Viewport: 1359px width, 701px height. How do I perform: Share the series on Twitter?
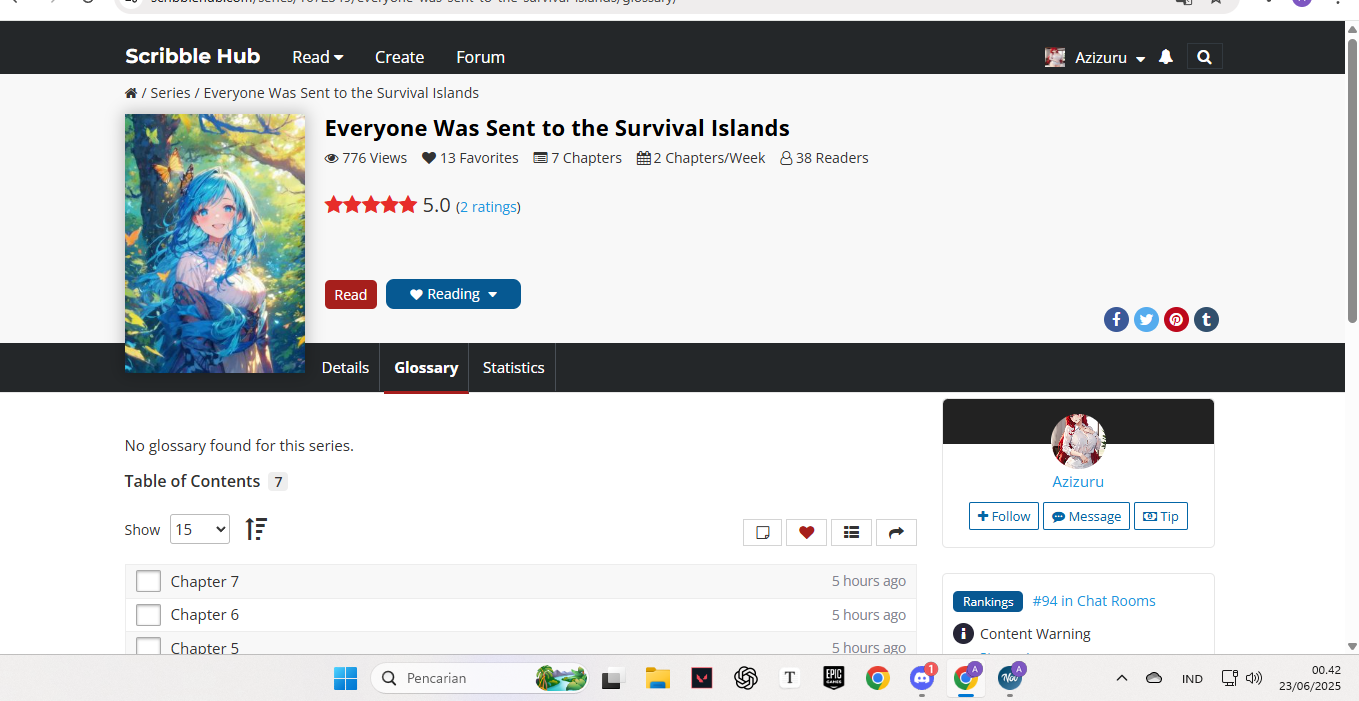pyautogui.click(x=1146, y=320)
